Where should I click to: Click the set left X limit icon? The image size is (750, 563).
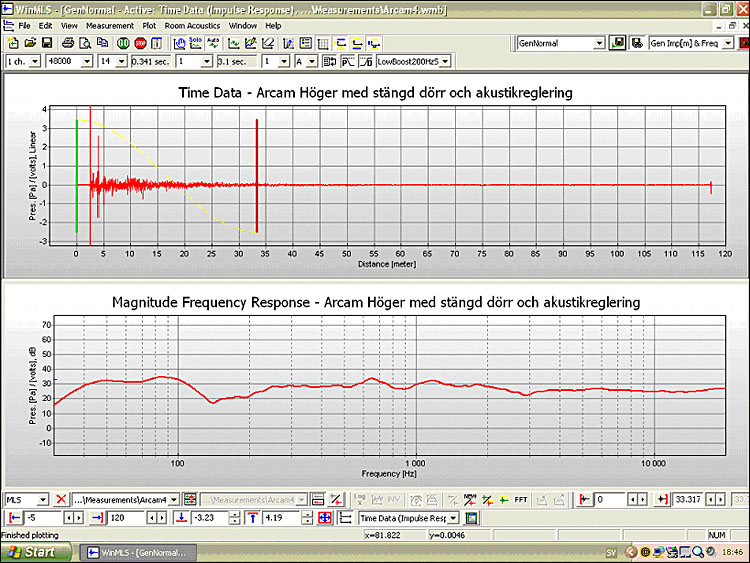(15, 518)
